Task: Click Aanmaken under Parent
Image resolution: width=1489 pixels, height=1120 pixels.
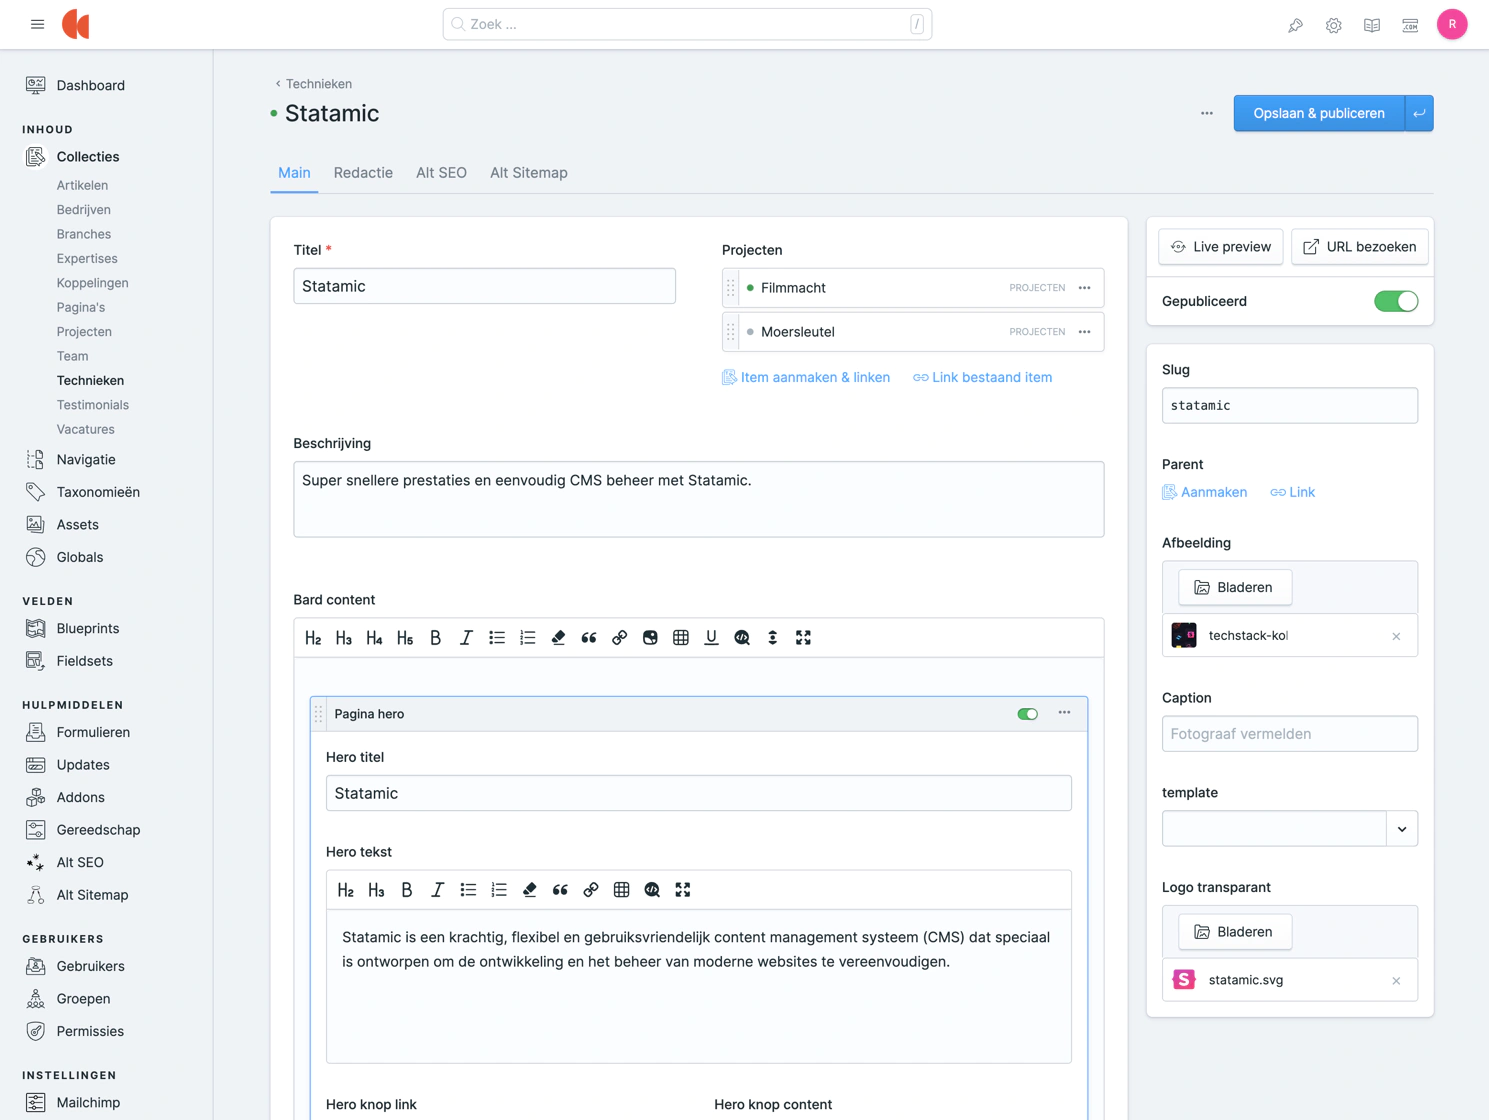Action: point(1205,492)
